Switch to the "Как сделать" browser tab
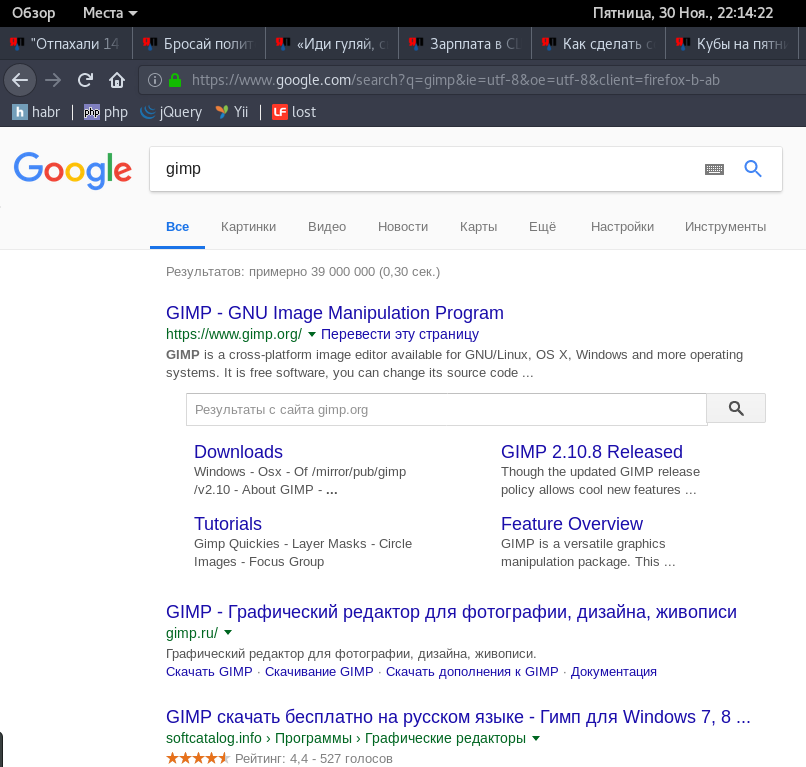 pos(598,44)
